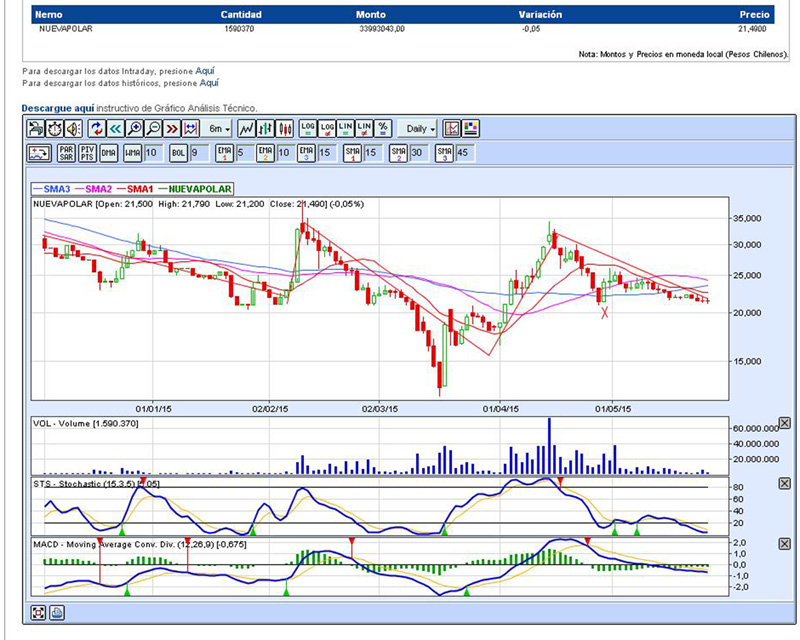Switch to OHLC bar chart style

tap(265, 129)
